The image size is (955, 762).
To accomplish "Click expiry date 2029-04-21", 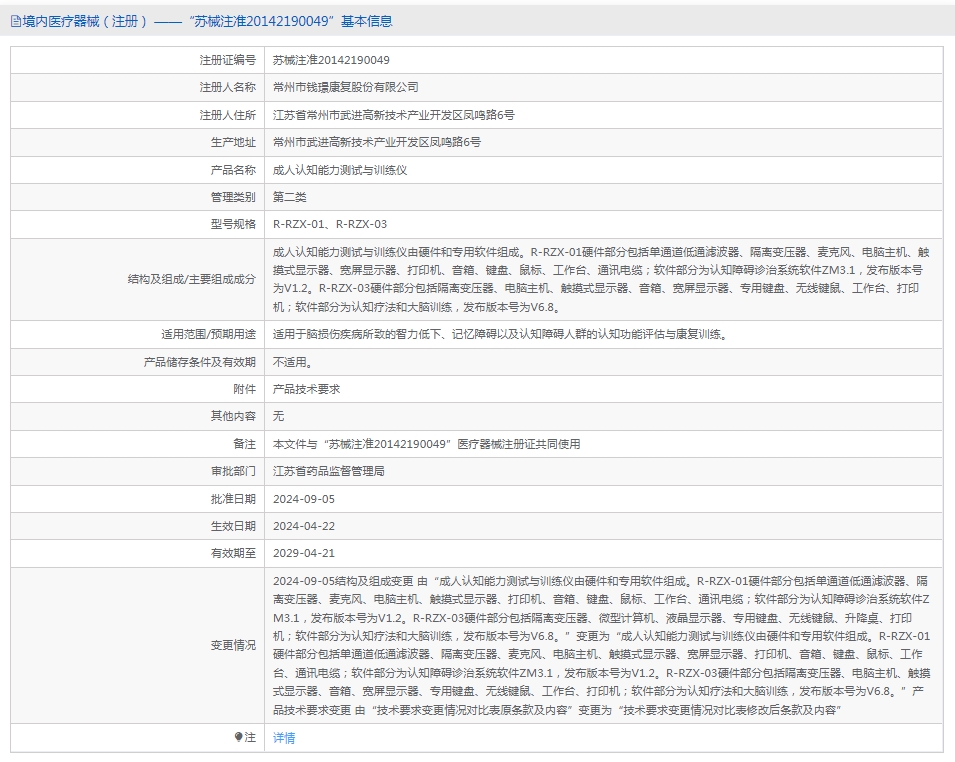I will [x=304, y=553].
